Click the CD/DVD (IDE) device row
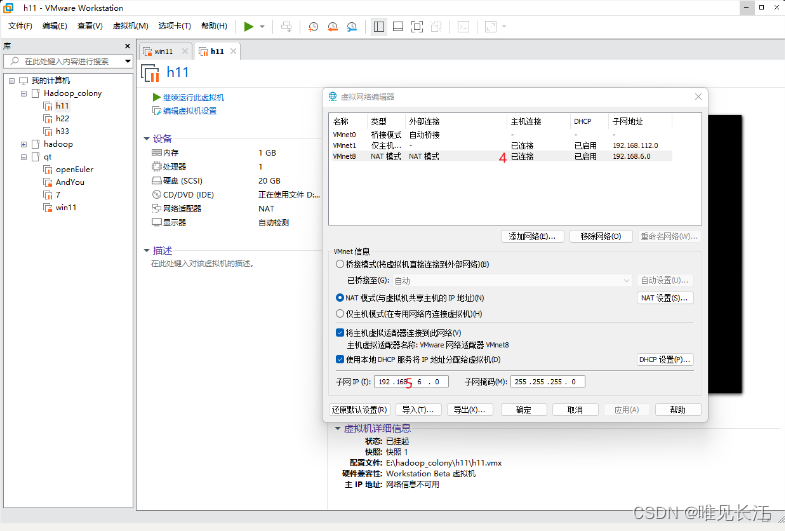The width and height of the screenshot is (785, 531). tap(235, 195)
